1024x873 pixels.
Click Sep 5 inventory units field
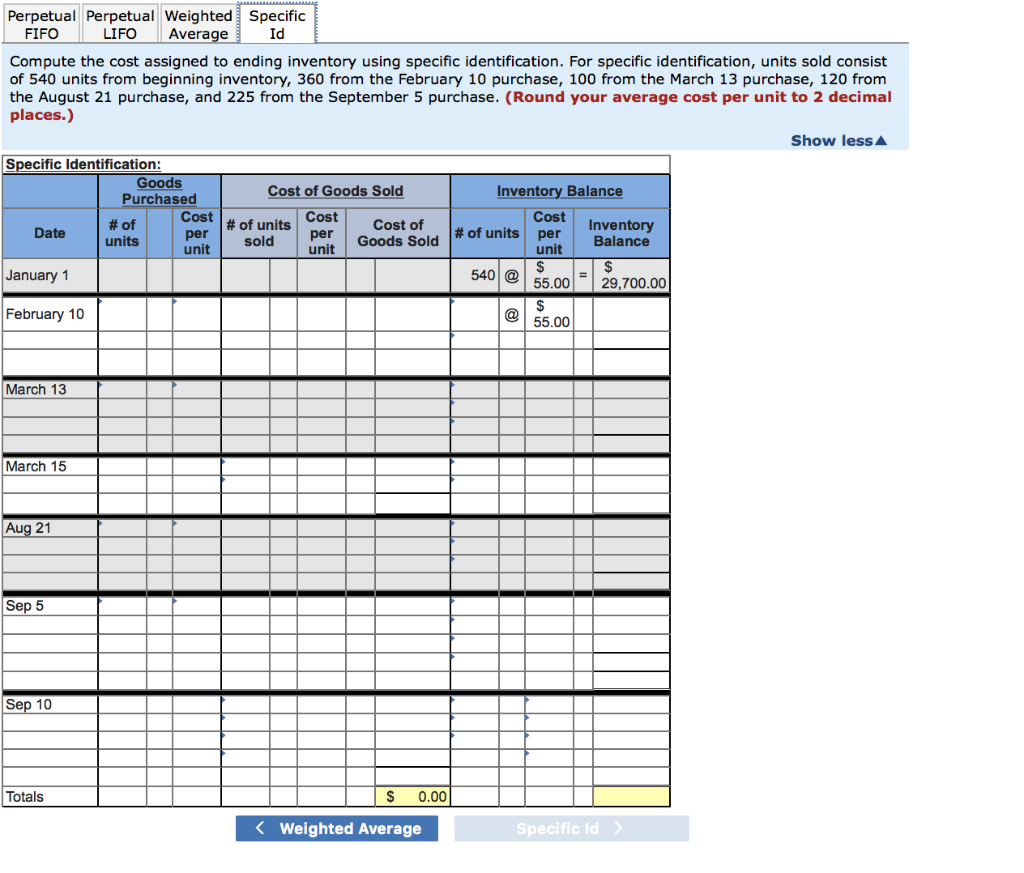[475, 606]
